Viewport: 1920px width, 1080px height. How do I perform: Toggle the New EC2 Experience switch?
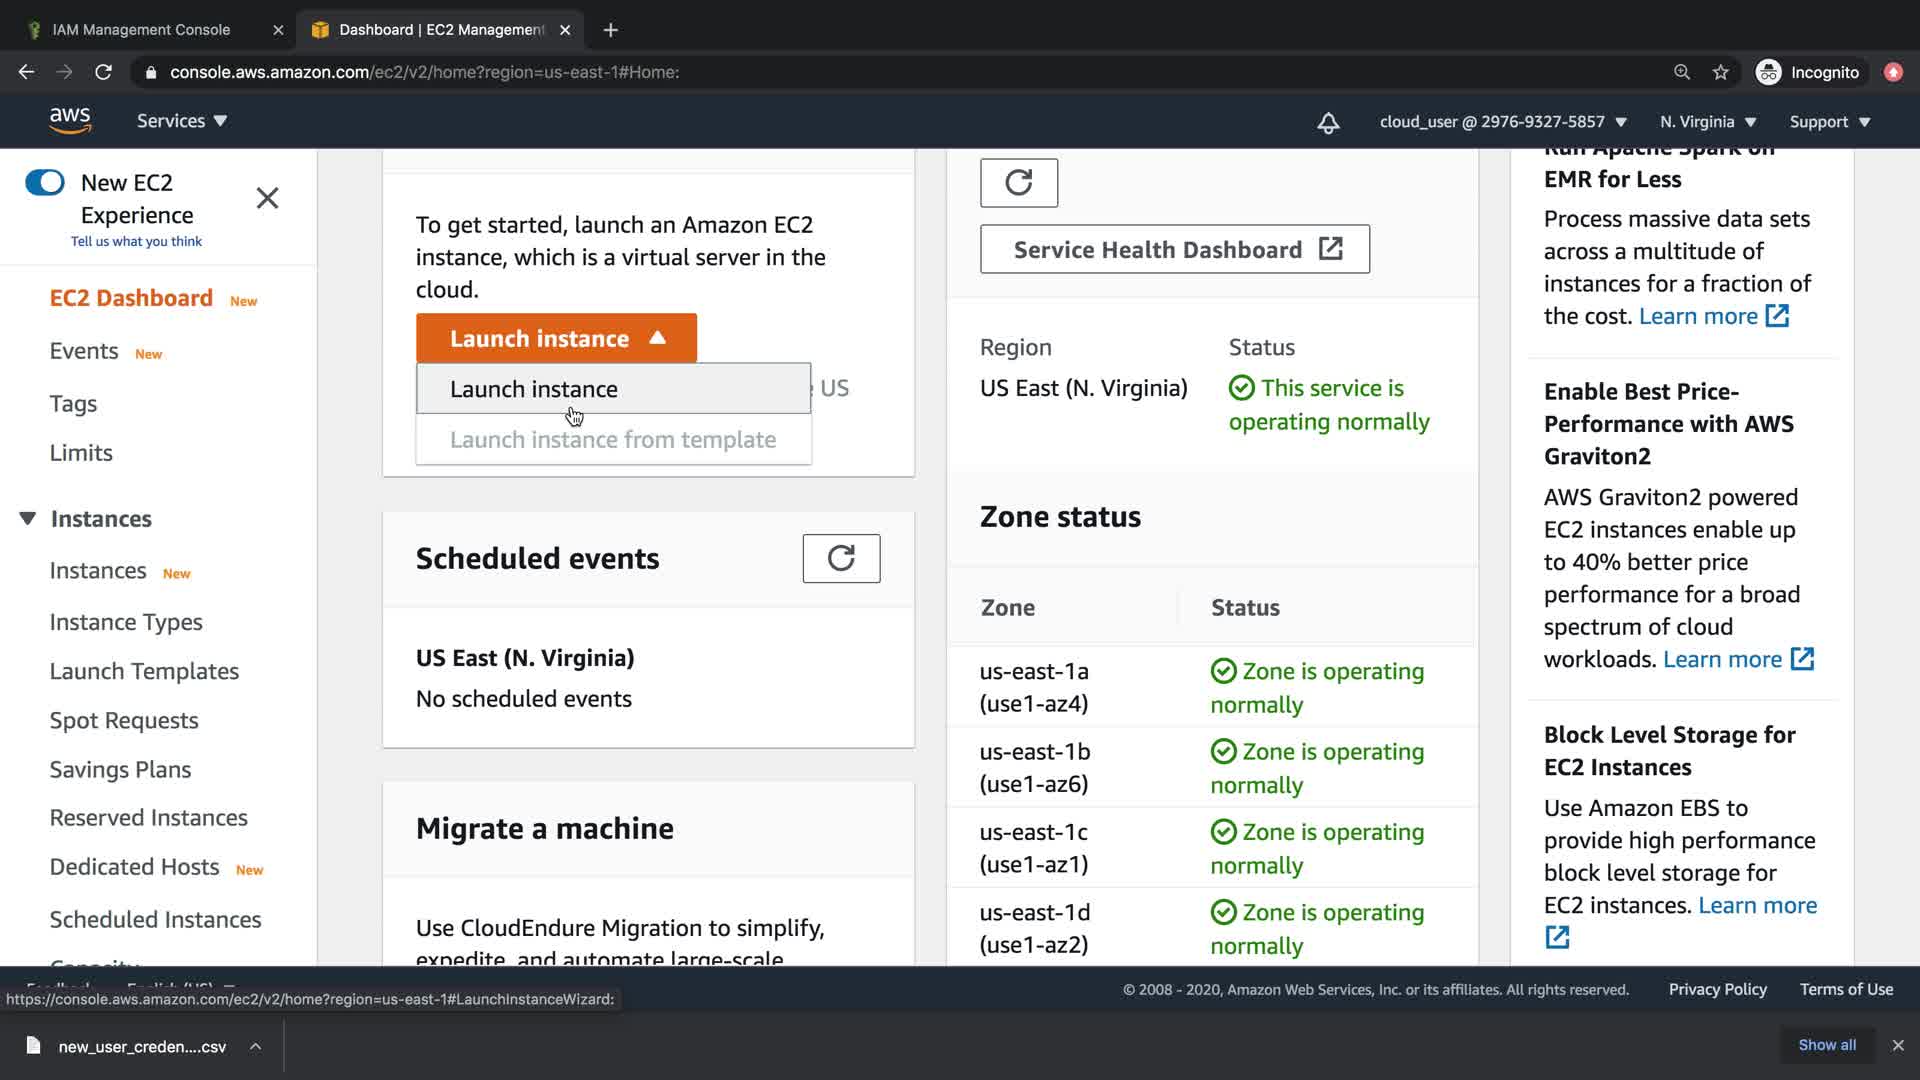[45, 182]
